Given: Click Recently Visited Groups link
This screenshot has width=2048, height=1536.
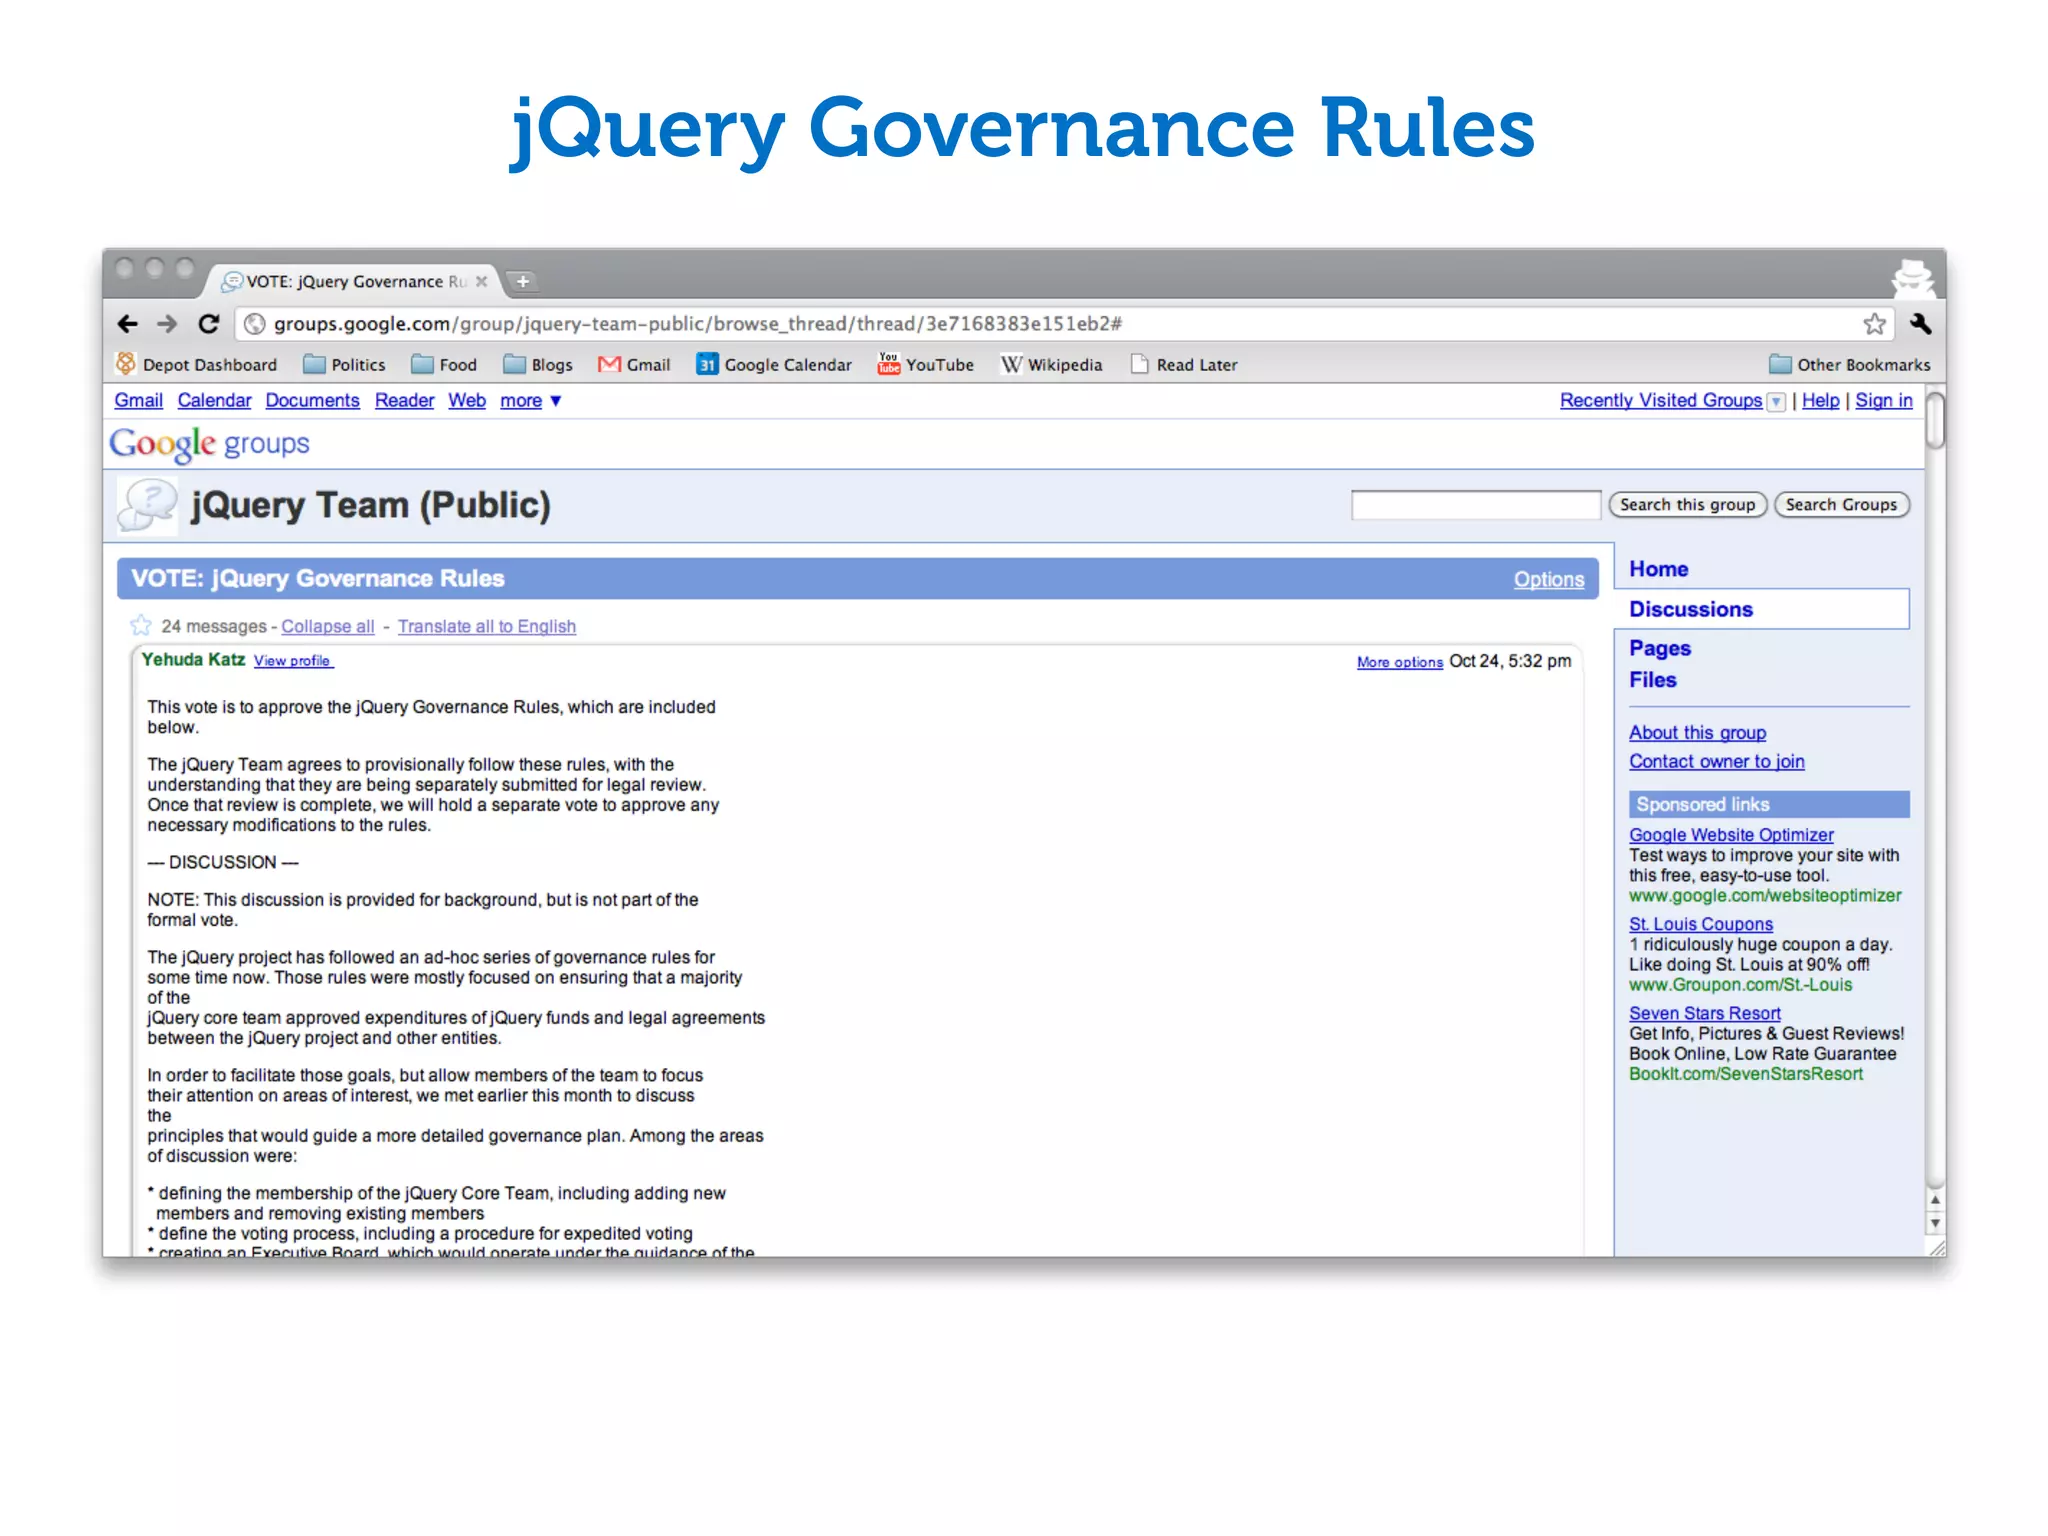Looking at the screenshot, I should point(1660,400).
